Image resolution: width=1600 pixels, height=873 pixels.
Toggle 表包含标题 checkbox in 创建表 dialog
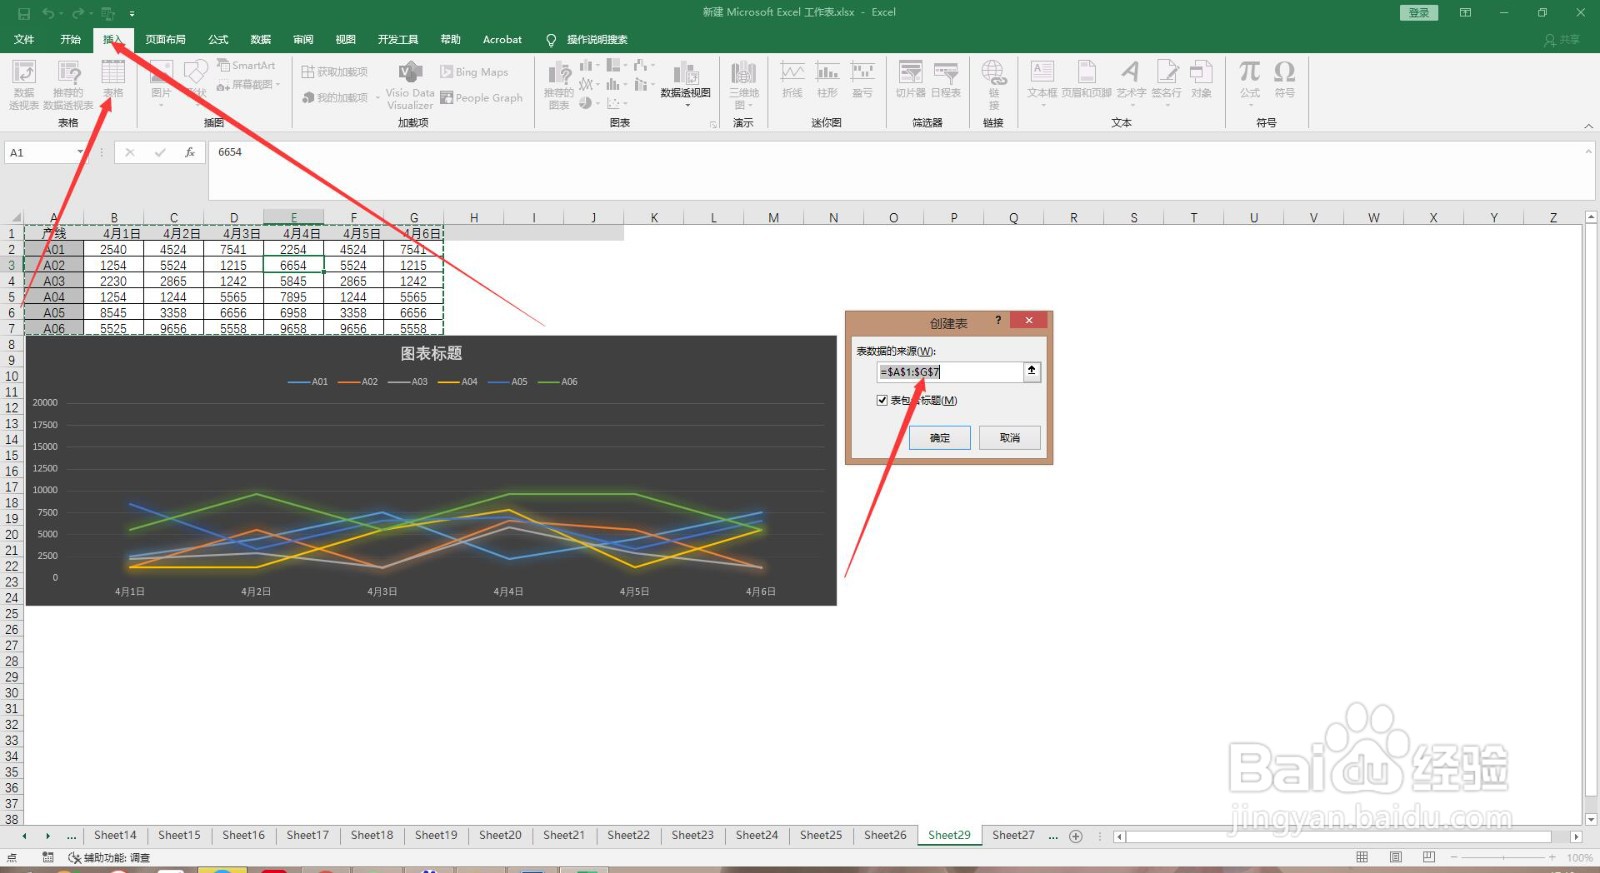click(x=882, y=400)
